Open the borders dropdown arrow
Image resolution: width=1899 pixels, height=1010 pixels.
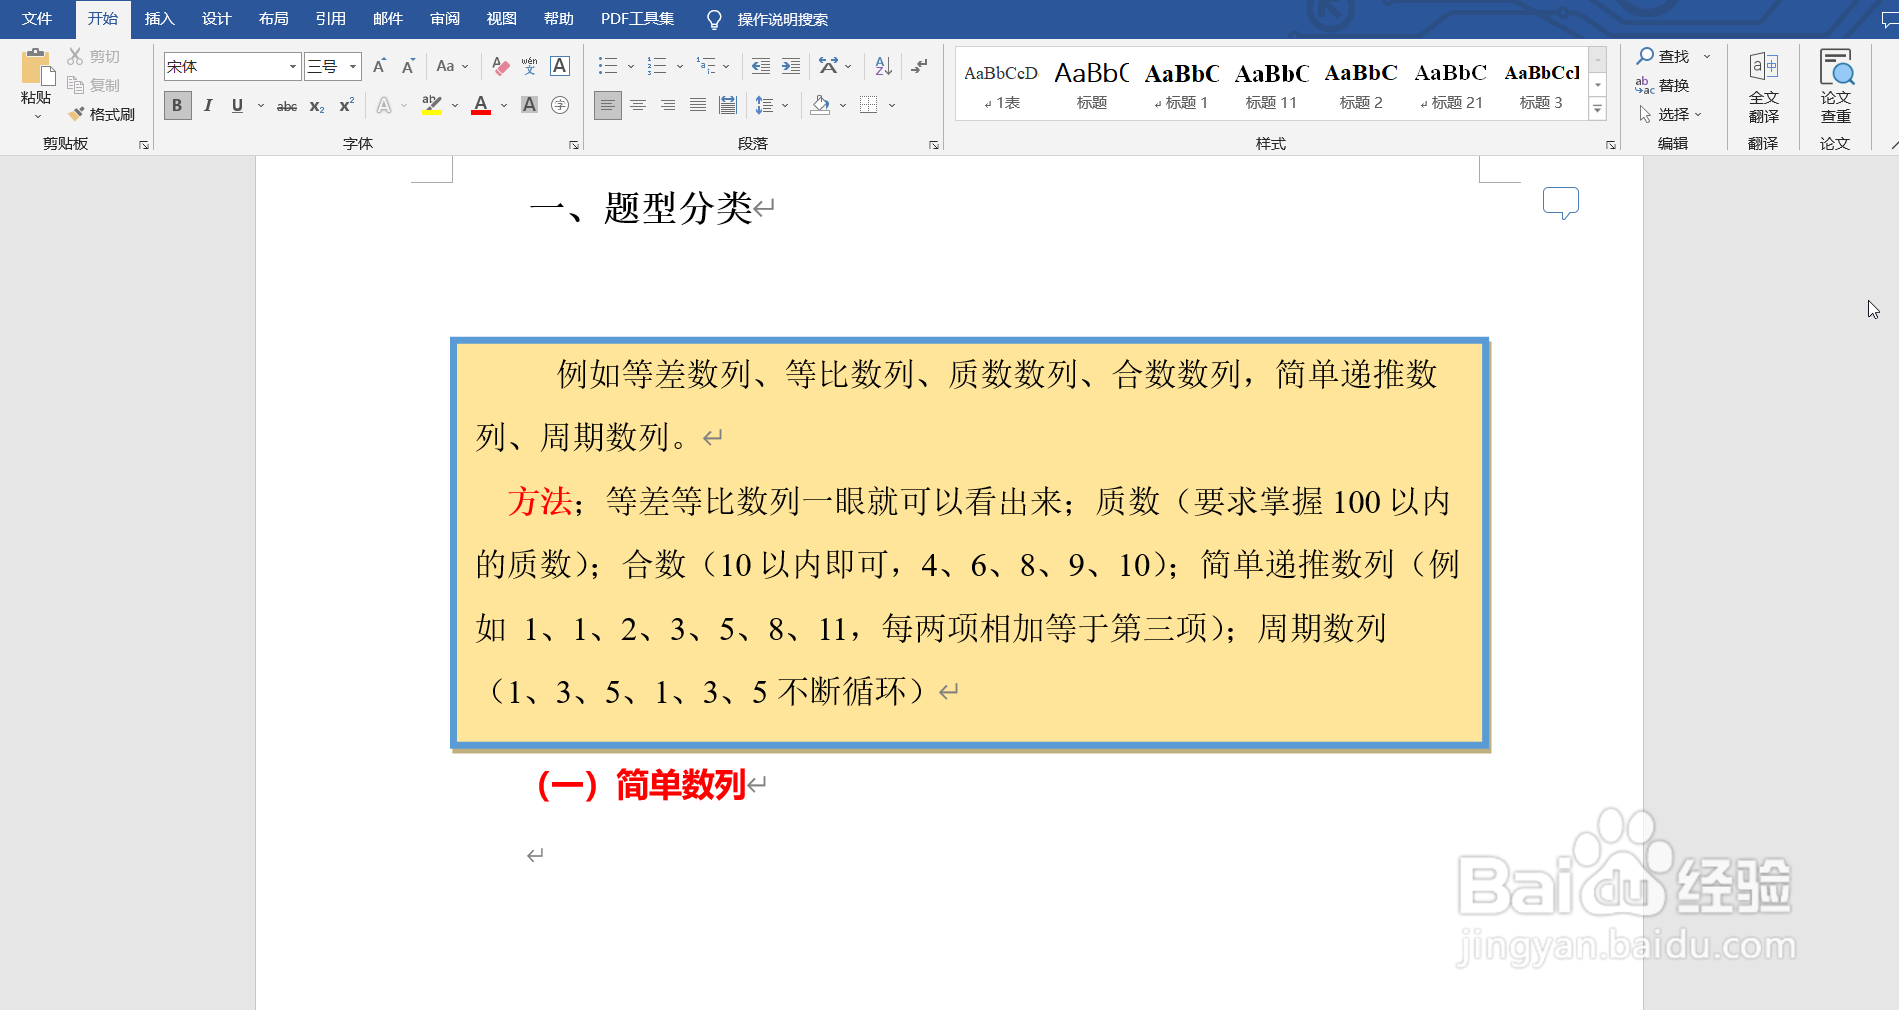coord(892,105)
